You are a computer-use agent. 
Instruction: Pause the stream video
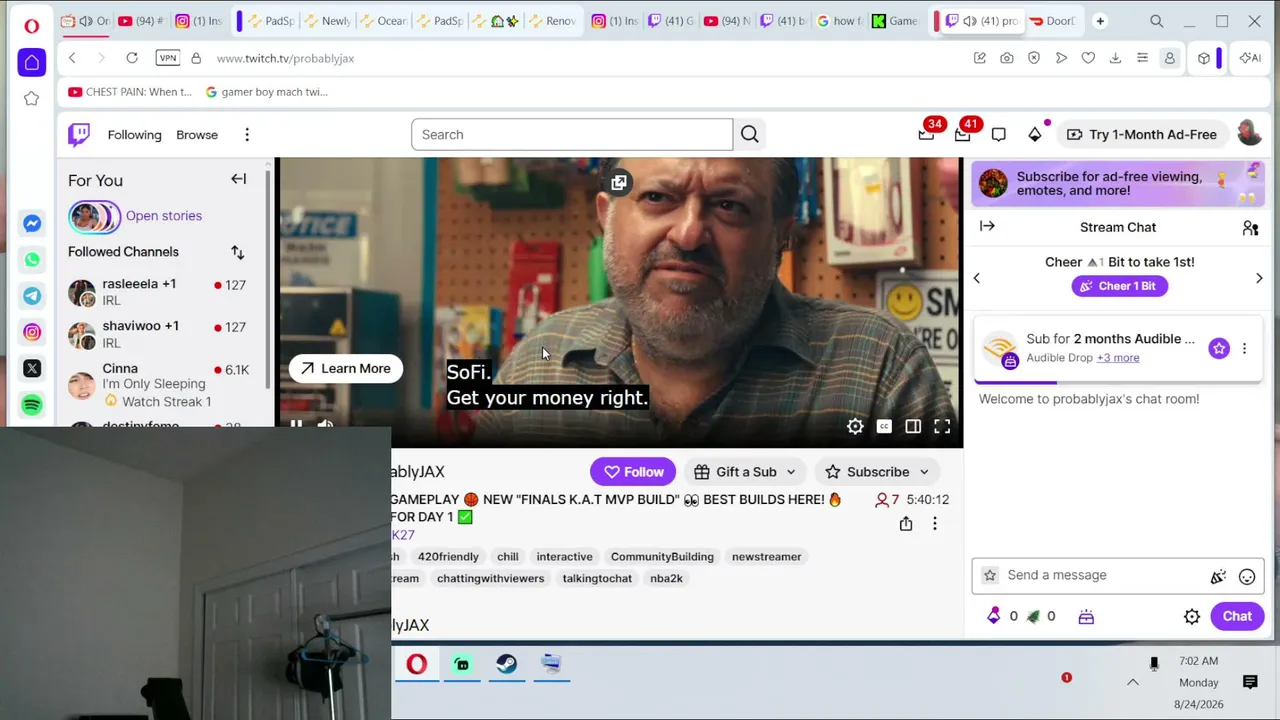coord(296,424)
